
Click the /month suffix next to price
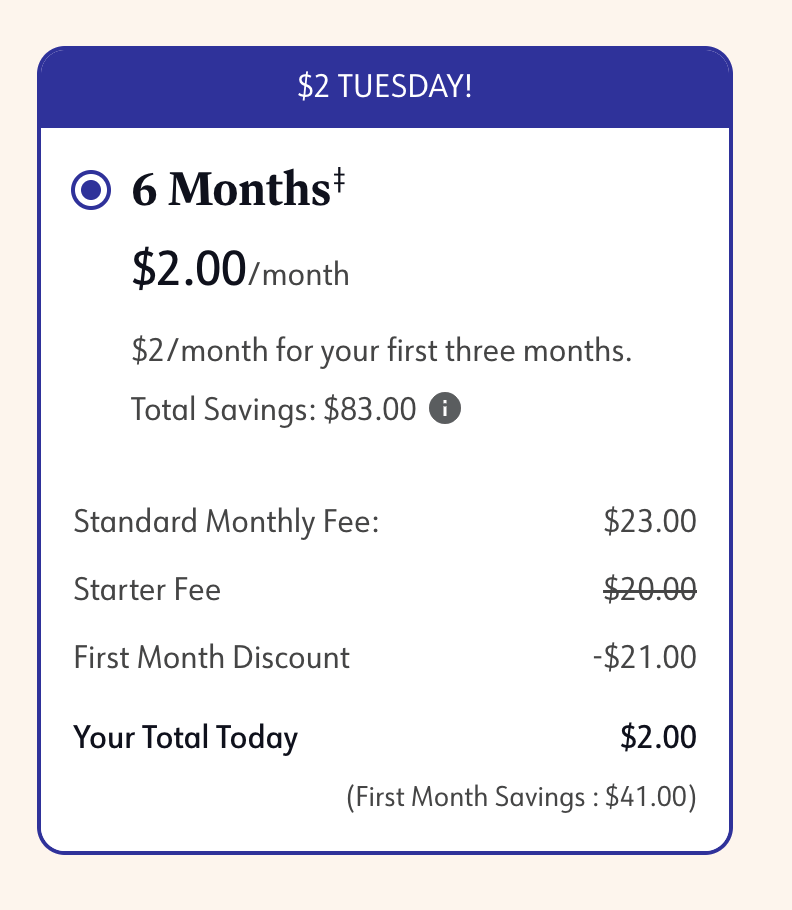point(299,274)
